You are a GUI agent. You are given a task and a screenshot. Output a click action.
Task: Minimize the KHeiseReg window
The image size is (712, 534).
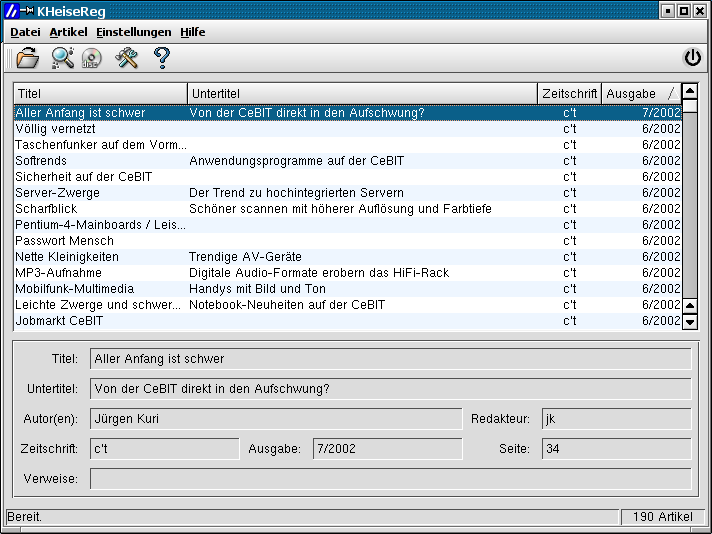pos(668,11)
